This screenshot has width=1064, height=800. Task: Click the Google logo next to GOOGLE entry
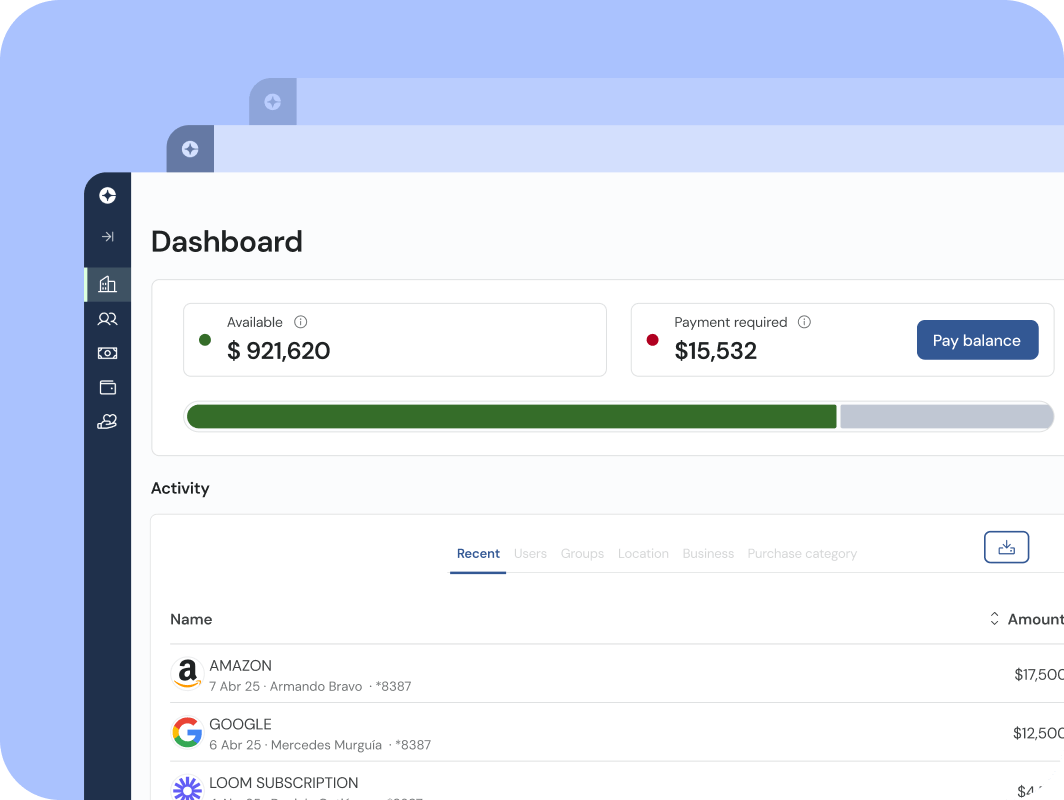pos(186,732)
